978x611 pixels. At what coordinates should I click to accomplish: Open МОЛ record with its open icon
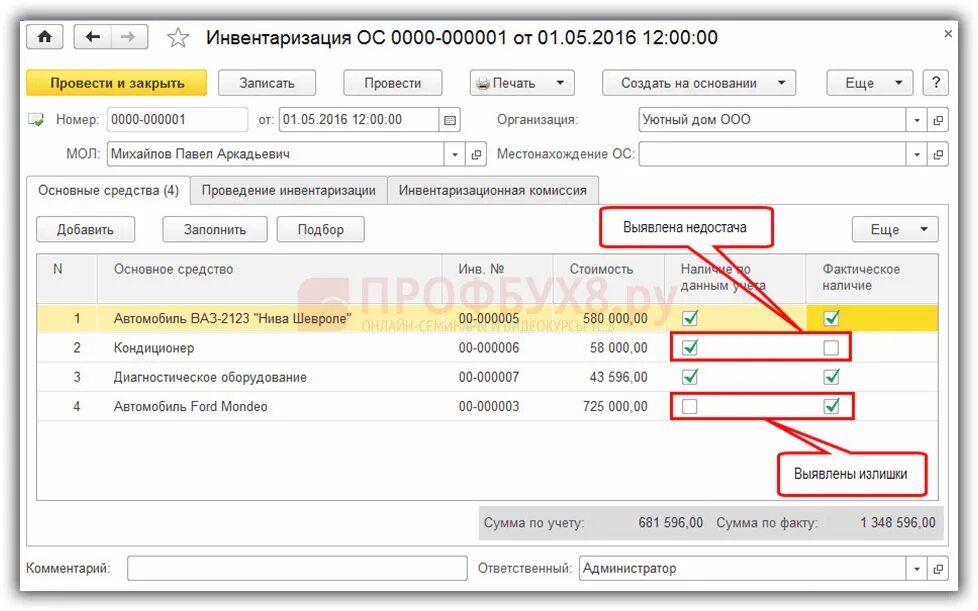[x=476, y=154]
